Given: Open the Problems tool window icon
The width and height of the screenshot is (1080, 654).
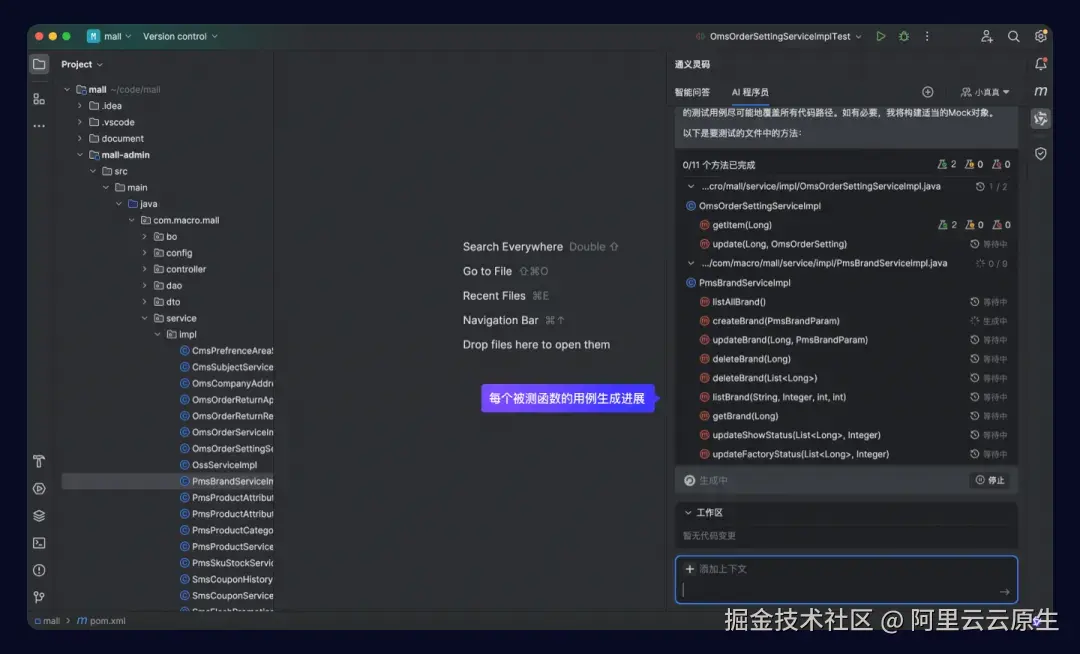Looking at the screenshot, I should click(x=38, y=570).
